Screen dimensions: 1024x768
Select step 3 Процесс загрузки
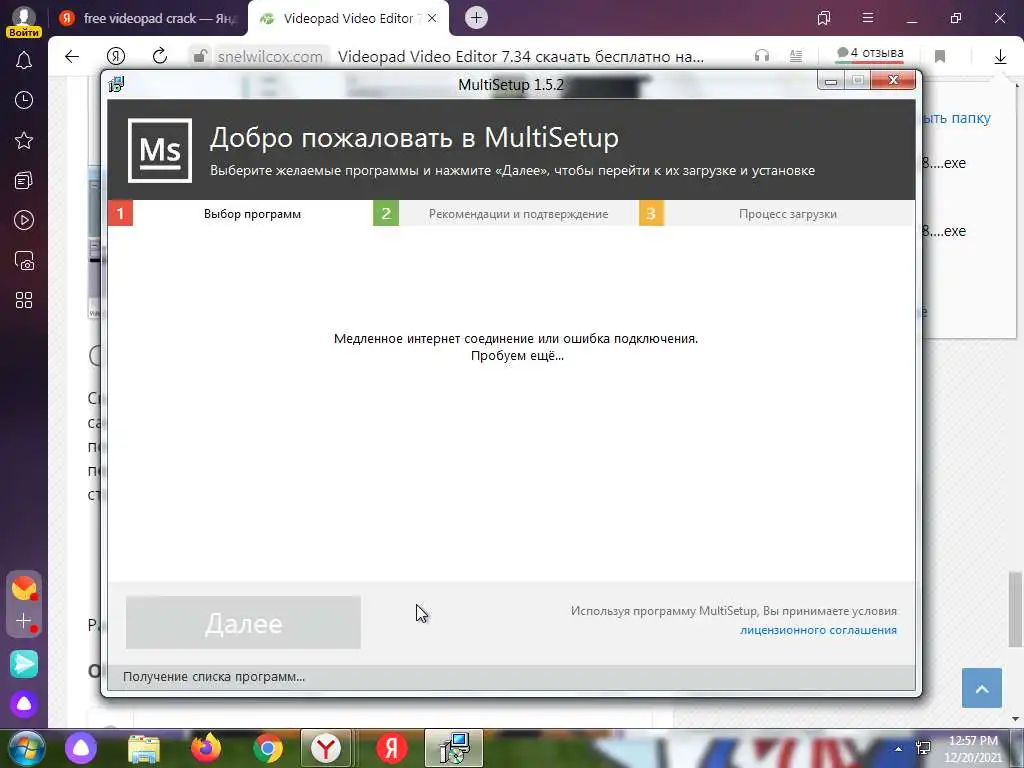coord(776,214)
